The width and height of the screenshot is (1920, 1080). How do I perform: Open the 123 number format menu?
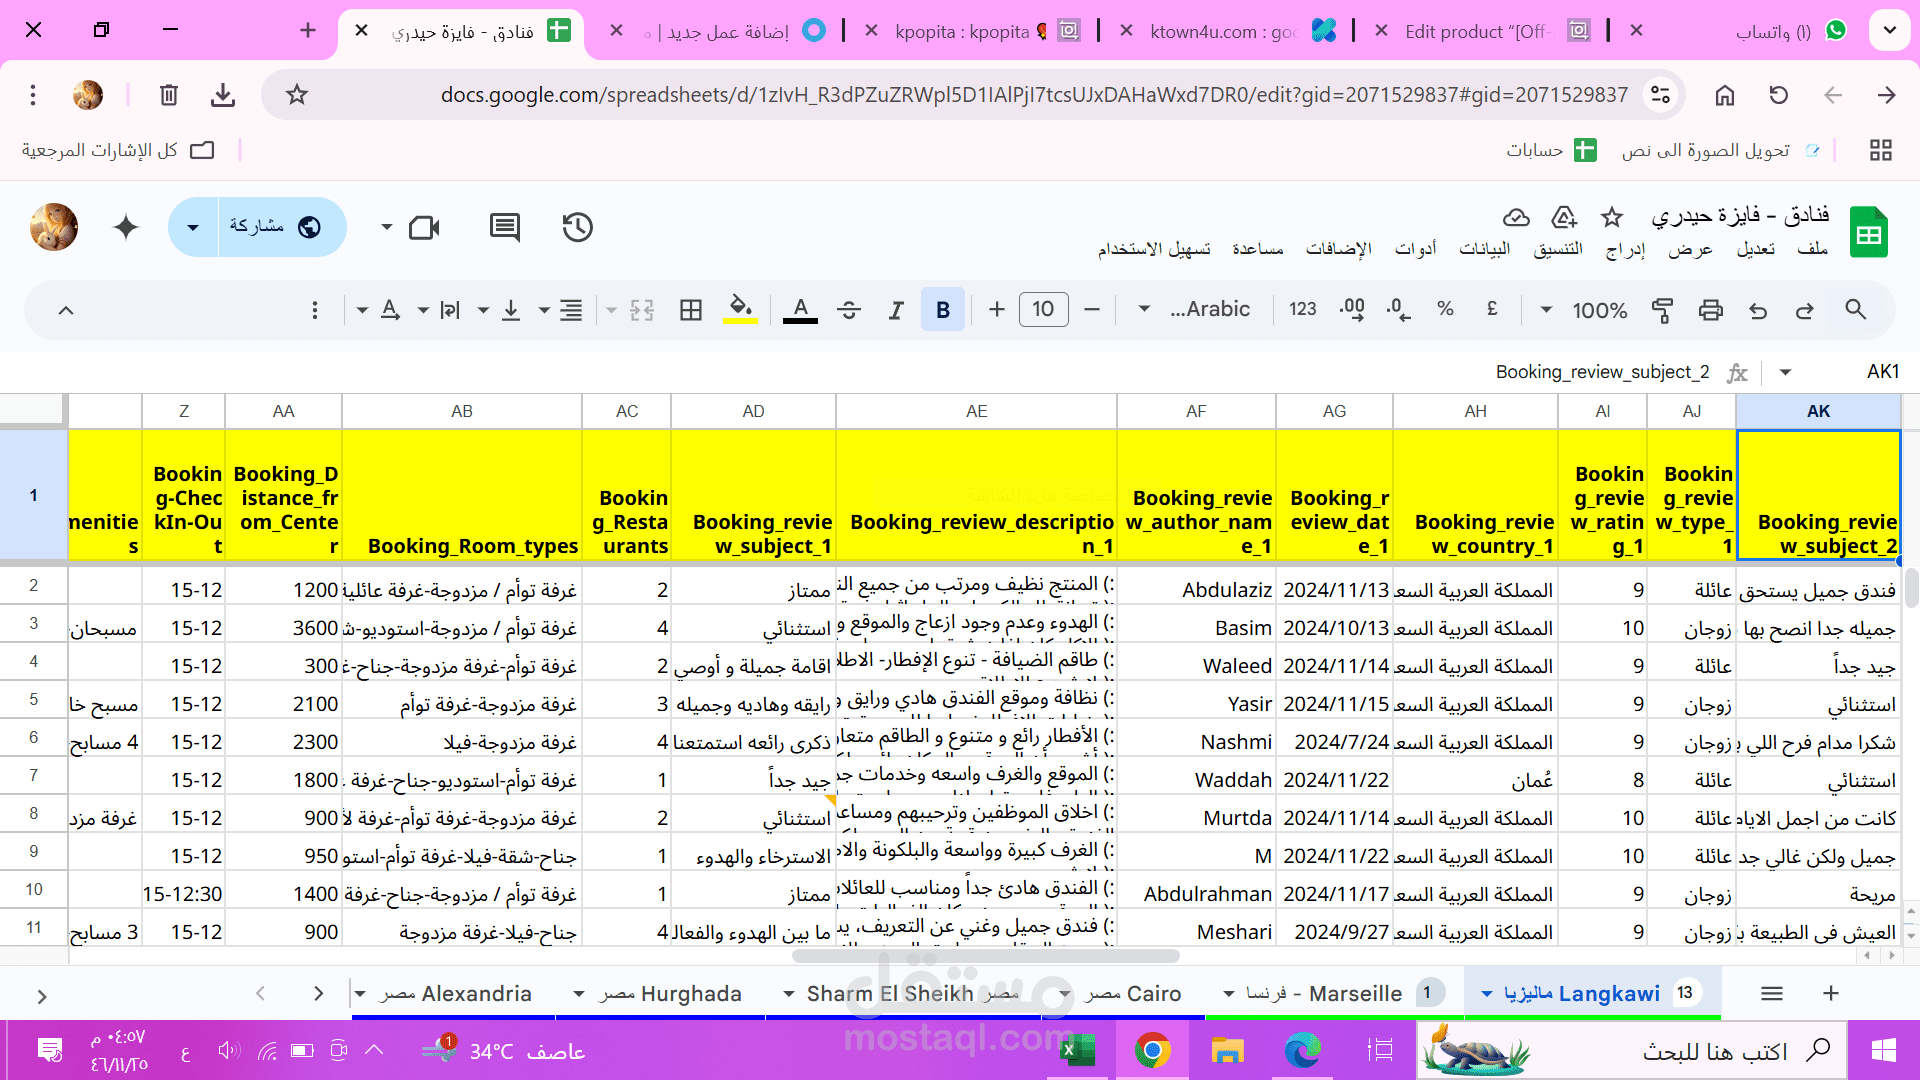(1303, 309)
